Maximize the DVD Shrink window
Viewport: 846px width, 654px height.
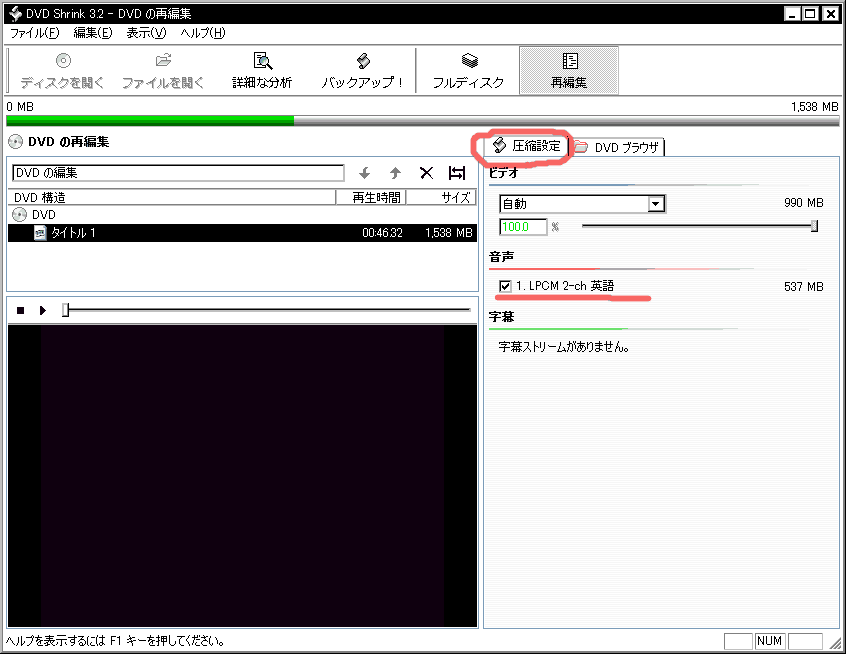pos(810,13)
